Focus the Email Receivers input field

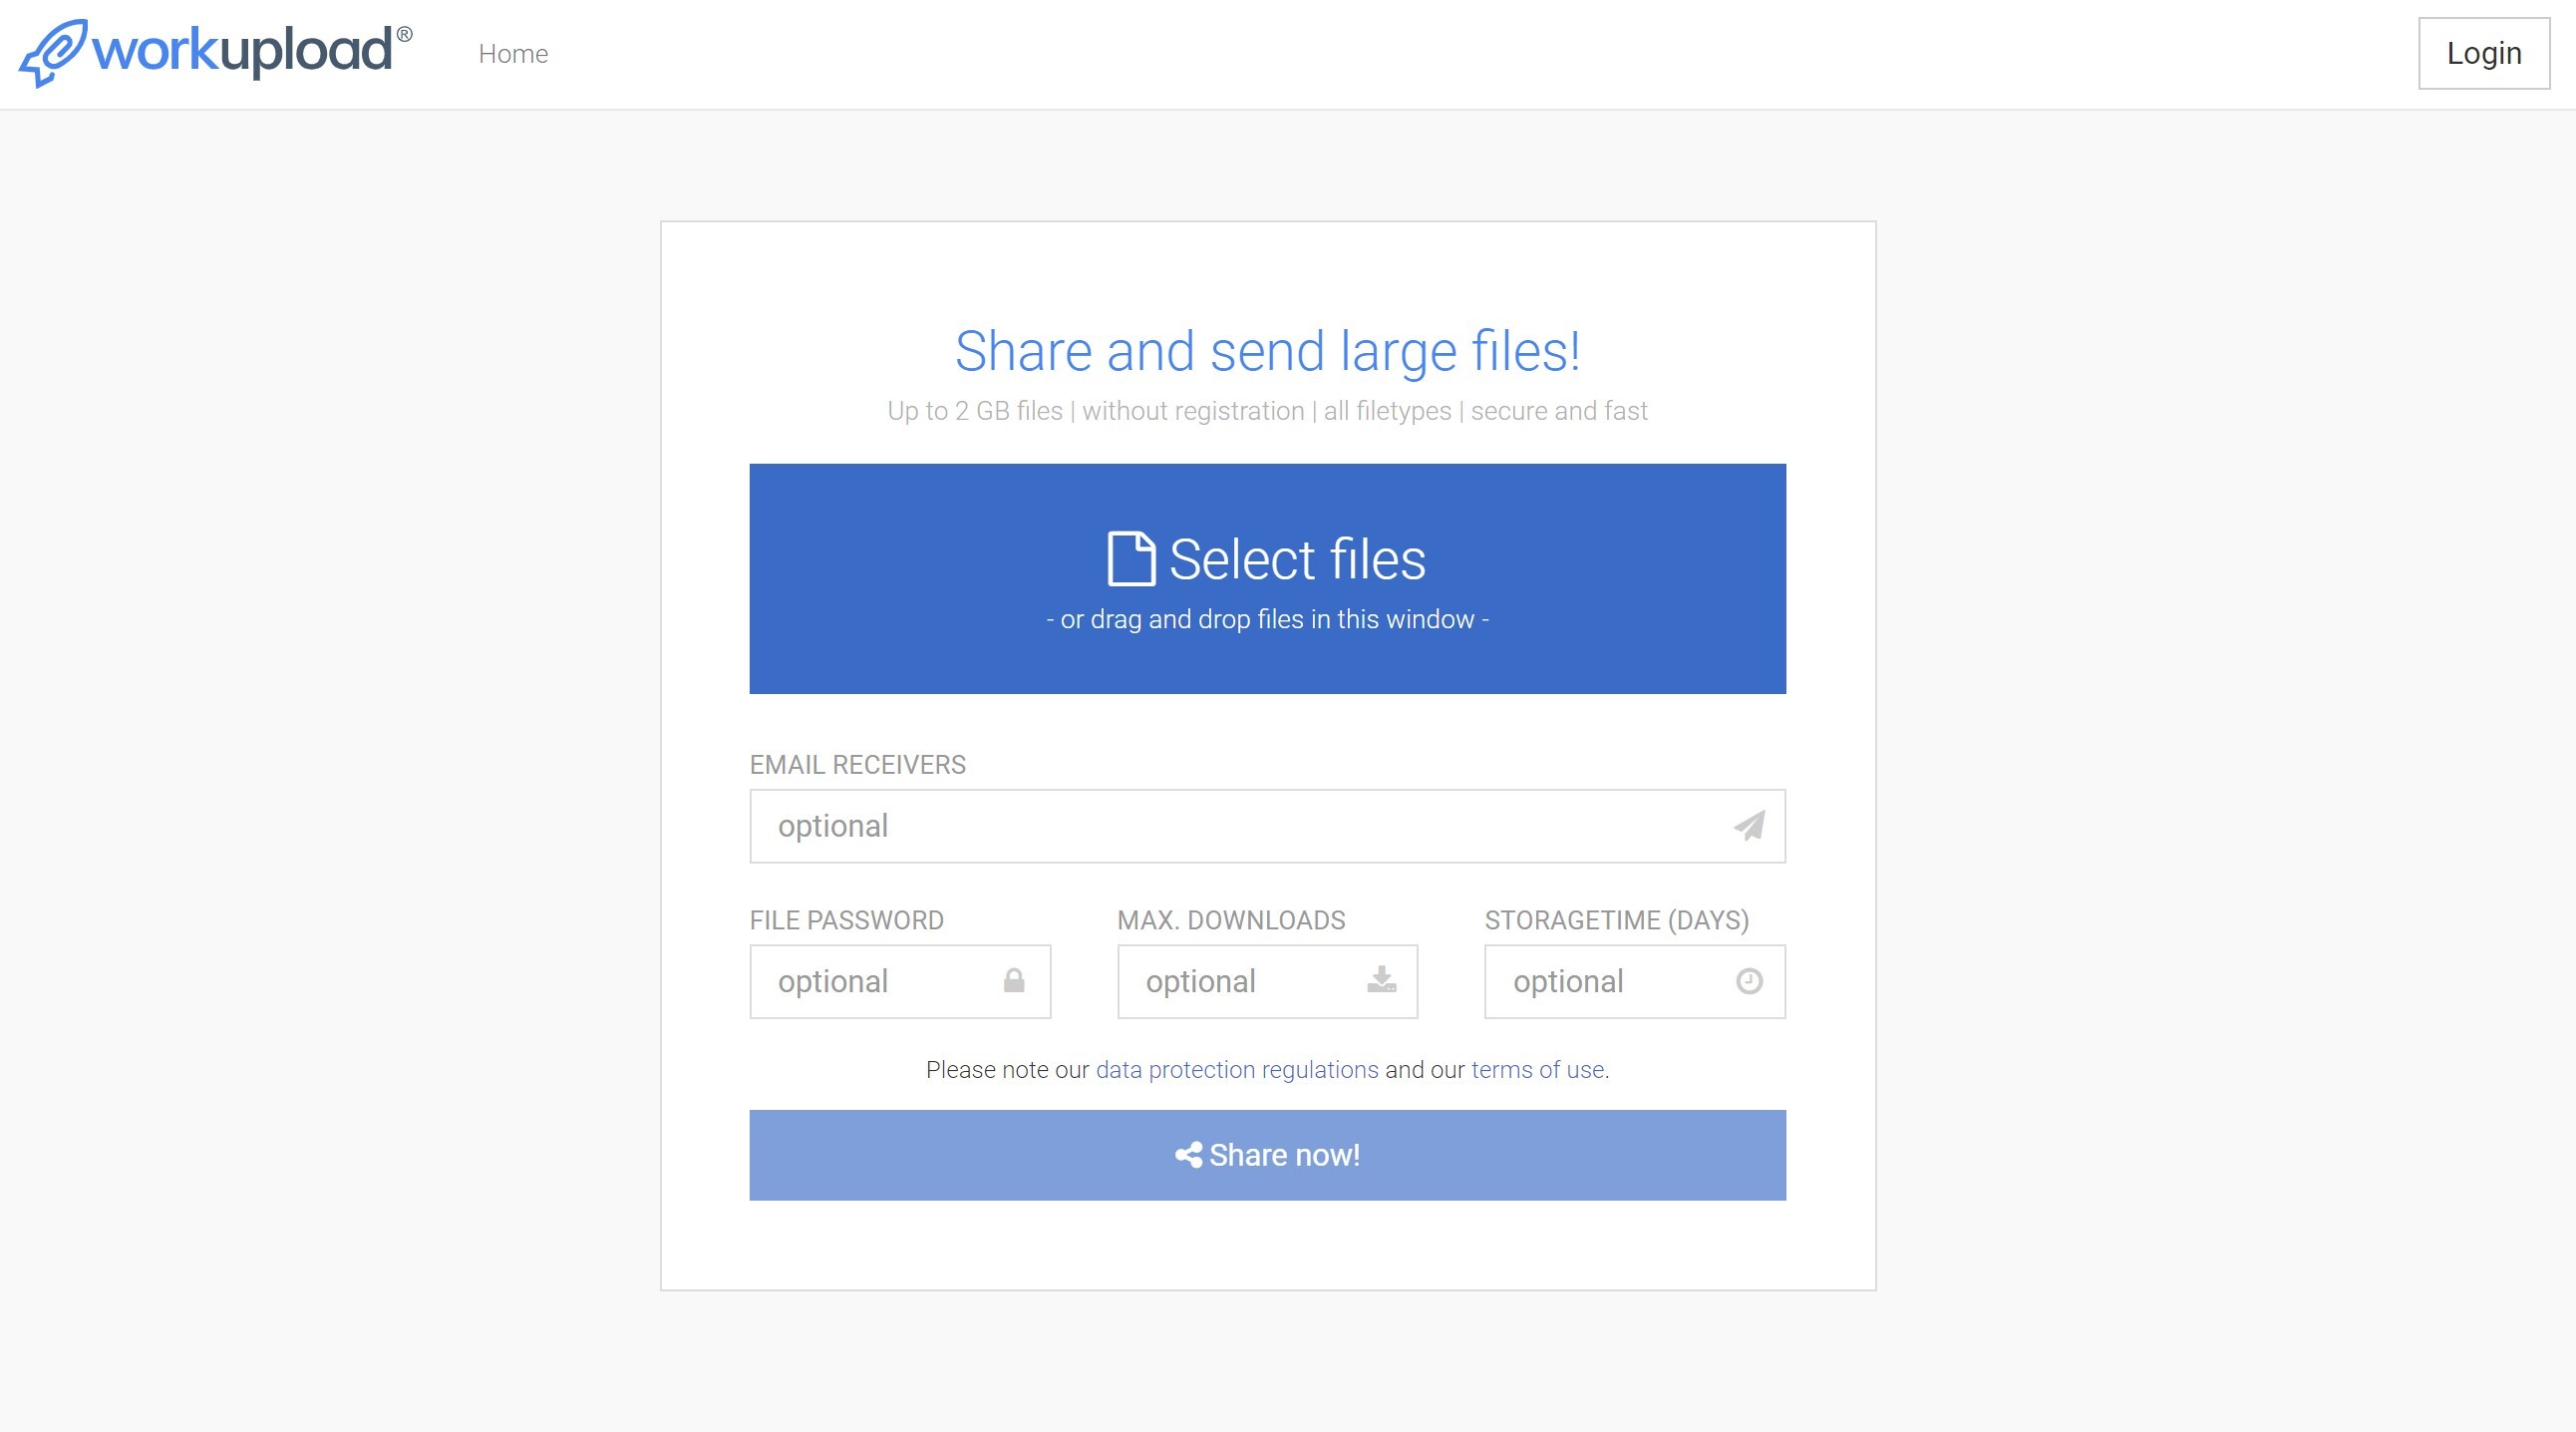click(1230, 826)
